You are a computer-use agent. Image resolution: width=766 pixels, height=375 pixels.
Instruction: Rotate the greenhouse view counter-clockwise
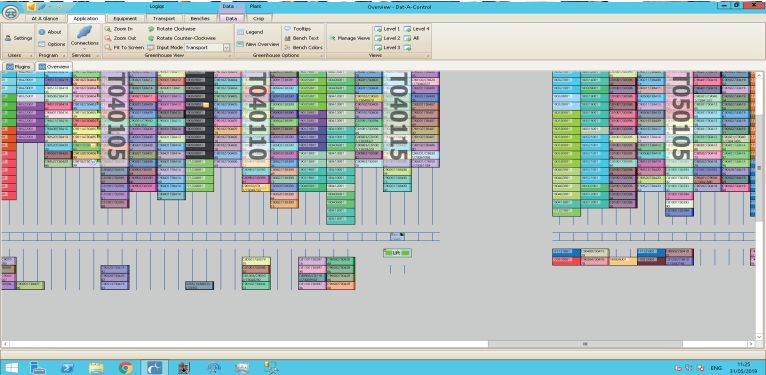click(x=181, y=38)
